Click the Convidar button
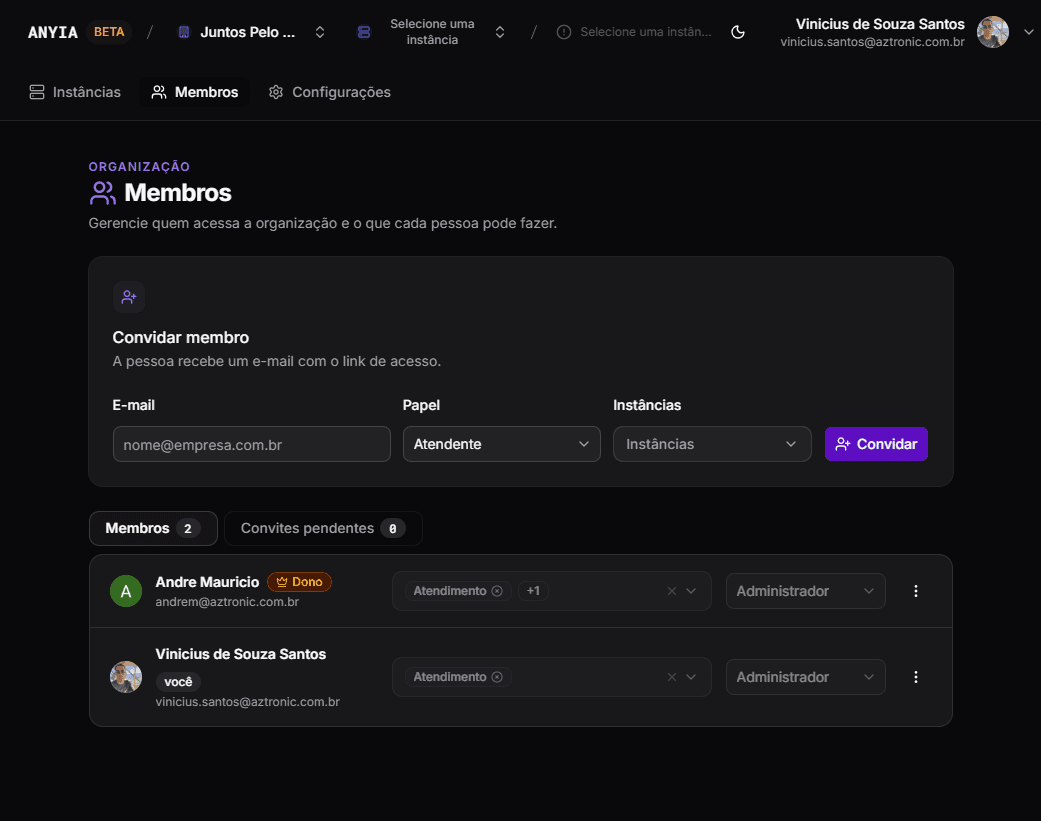The image size is (1041, 821). 876,444
